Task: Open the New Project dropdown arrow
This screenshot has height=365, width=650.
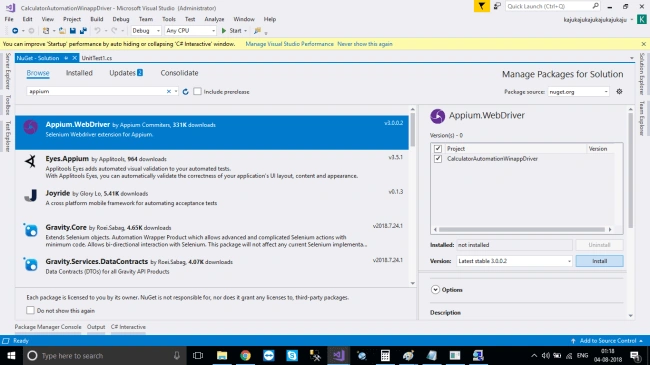Action: coord(53,31)
